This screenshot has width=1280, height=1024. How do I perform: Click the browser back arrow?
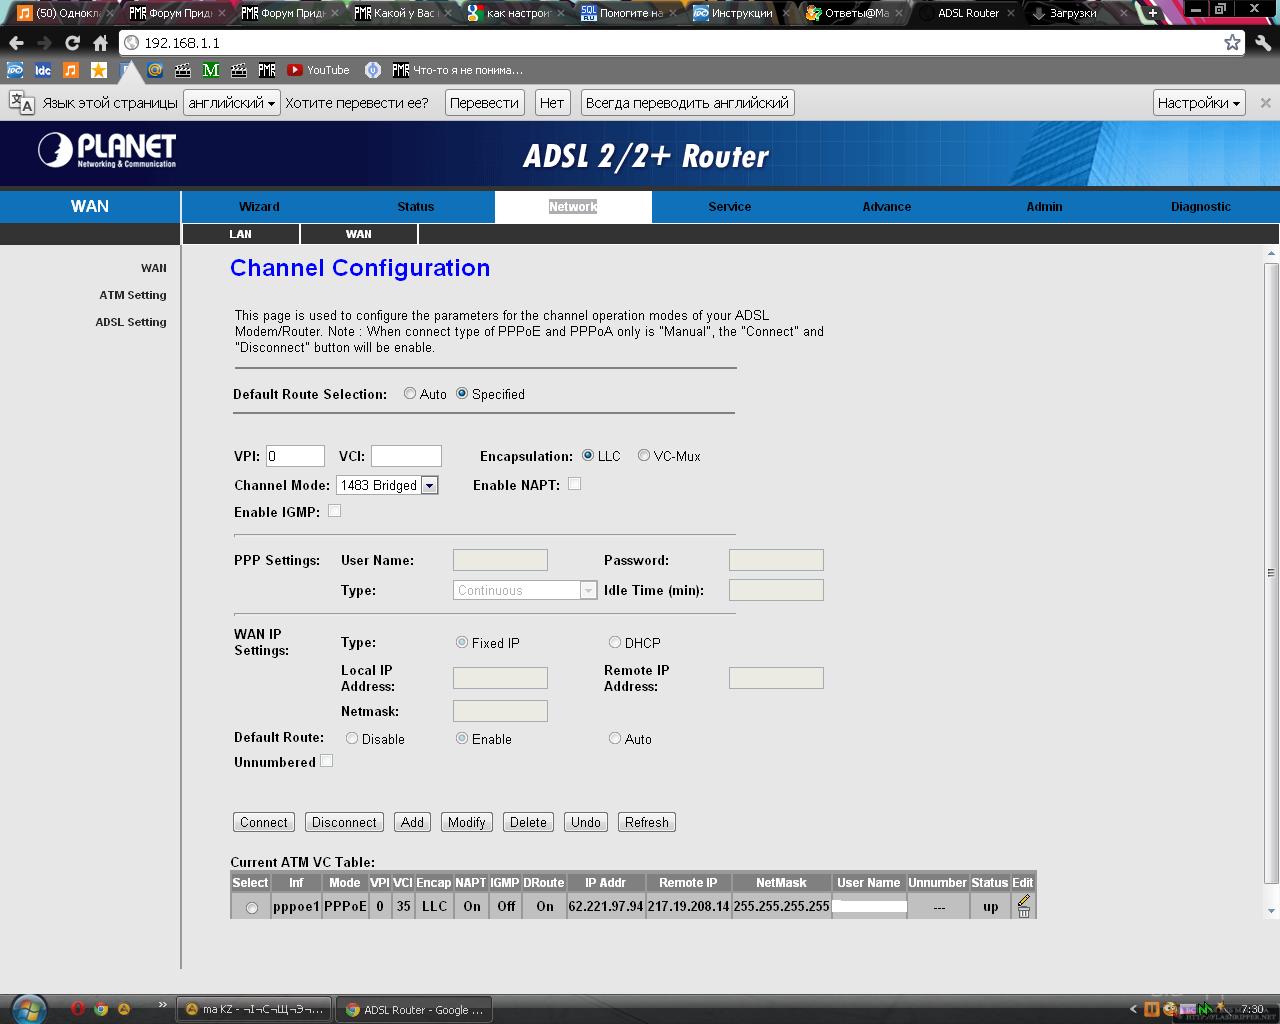(16, 43)
